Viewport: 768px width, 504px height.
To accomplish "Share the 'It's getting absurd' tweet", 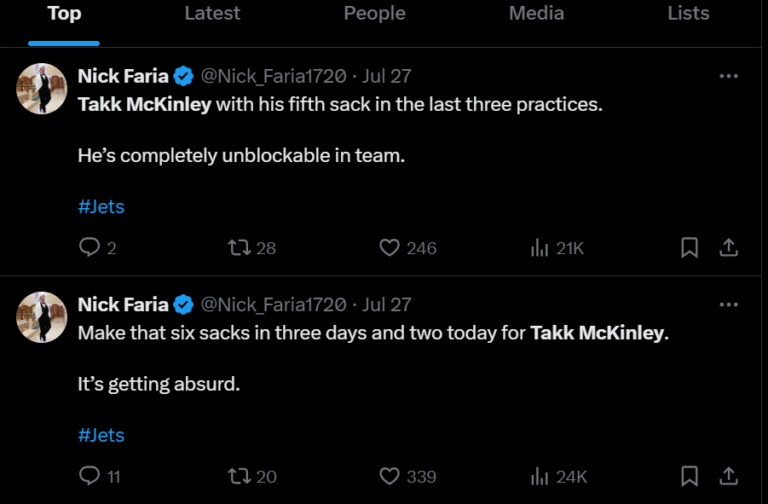I will click(729, 476).
